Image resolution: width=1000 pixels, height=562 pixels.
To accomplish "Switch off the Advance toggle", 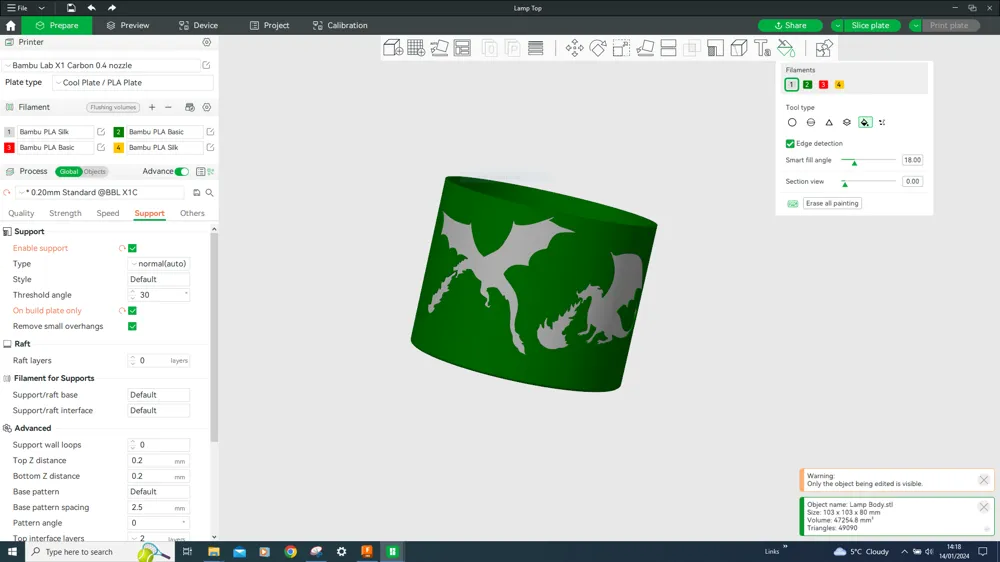I will [182, 172].
